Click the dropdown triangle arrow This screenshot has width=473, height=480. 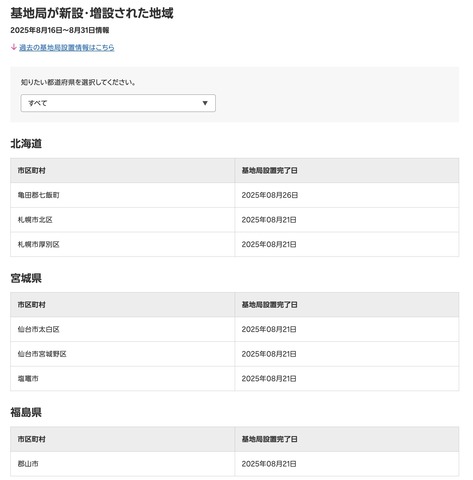click(205, 103)
